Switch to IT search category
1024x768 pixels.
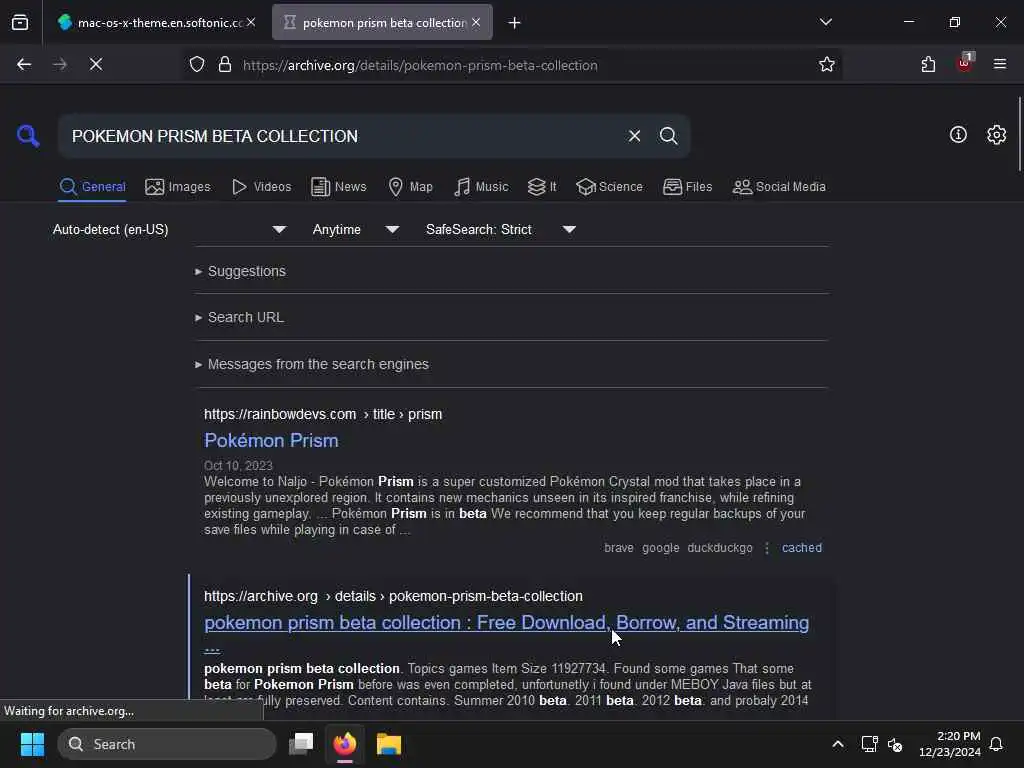pyautogui.click(x=542, y=187)
